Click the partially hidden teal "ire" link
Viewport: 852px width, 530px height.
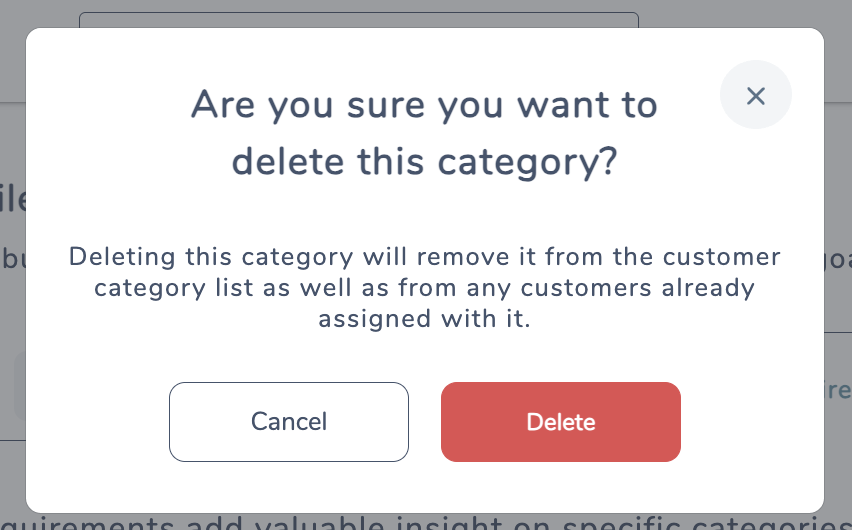838,390
